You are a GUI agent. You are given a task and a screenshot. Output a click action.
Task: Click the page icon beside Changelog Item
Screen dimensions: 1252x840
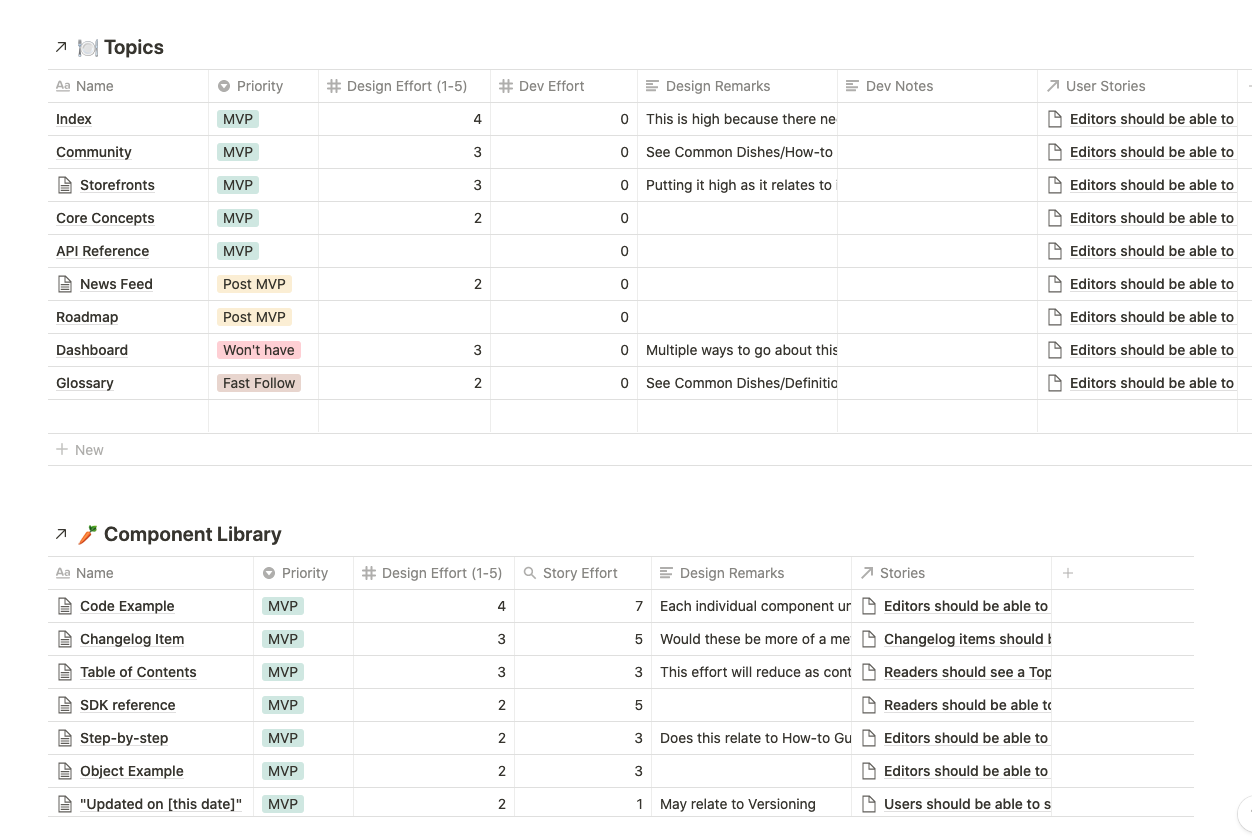(x=65, y=639)
